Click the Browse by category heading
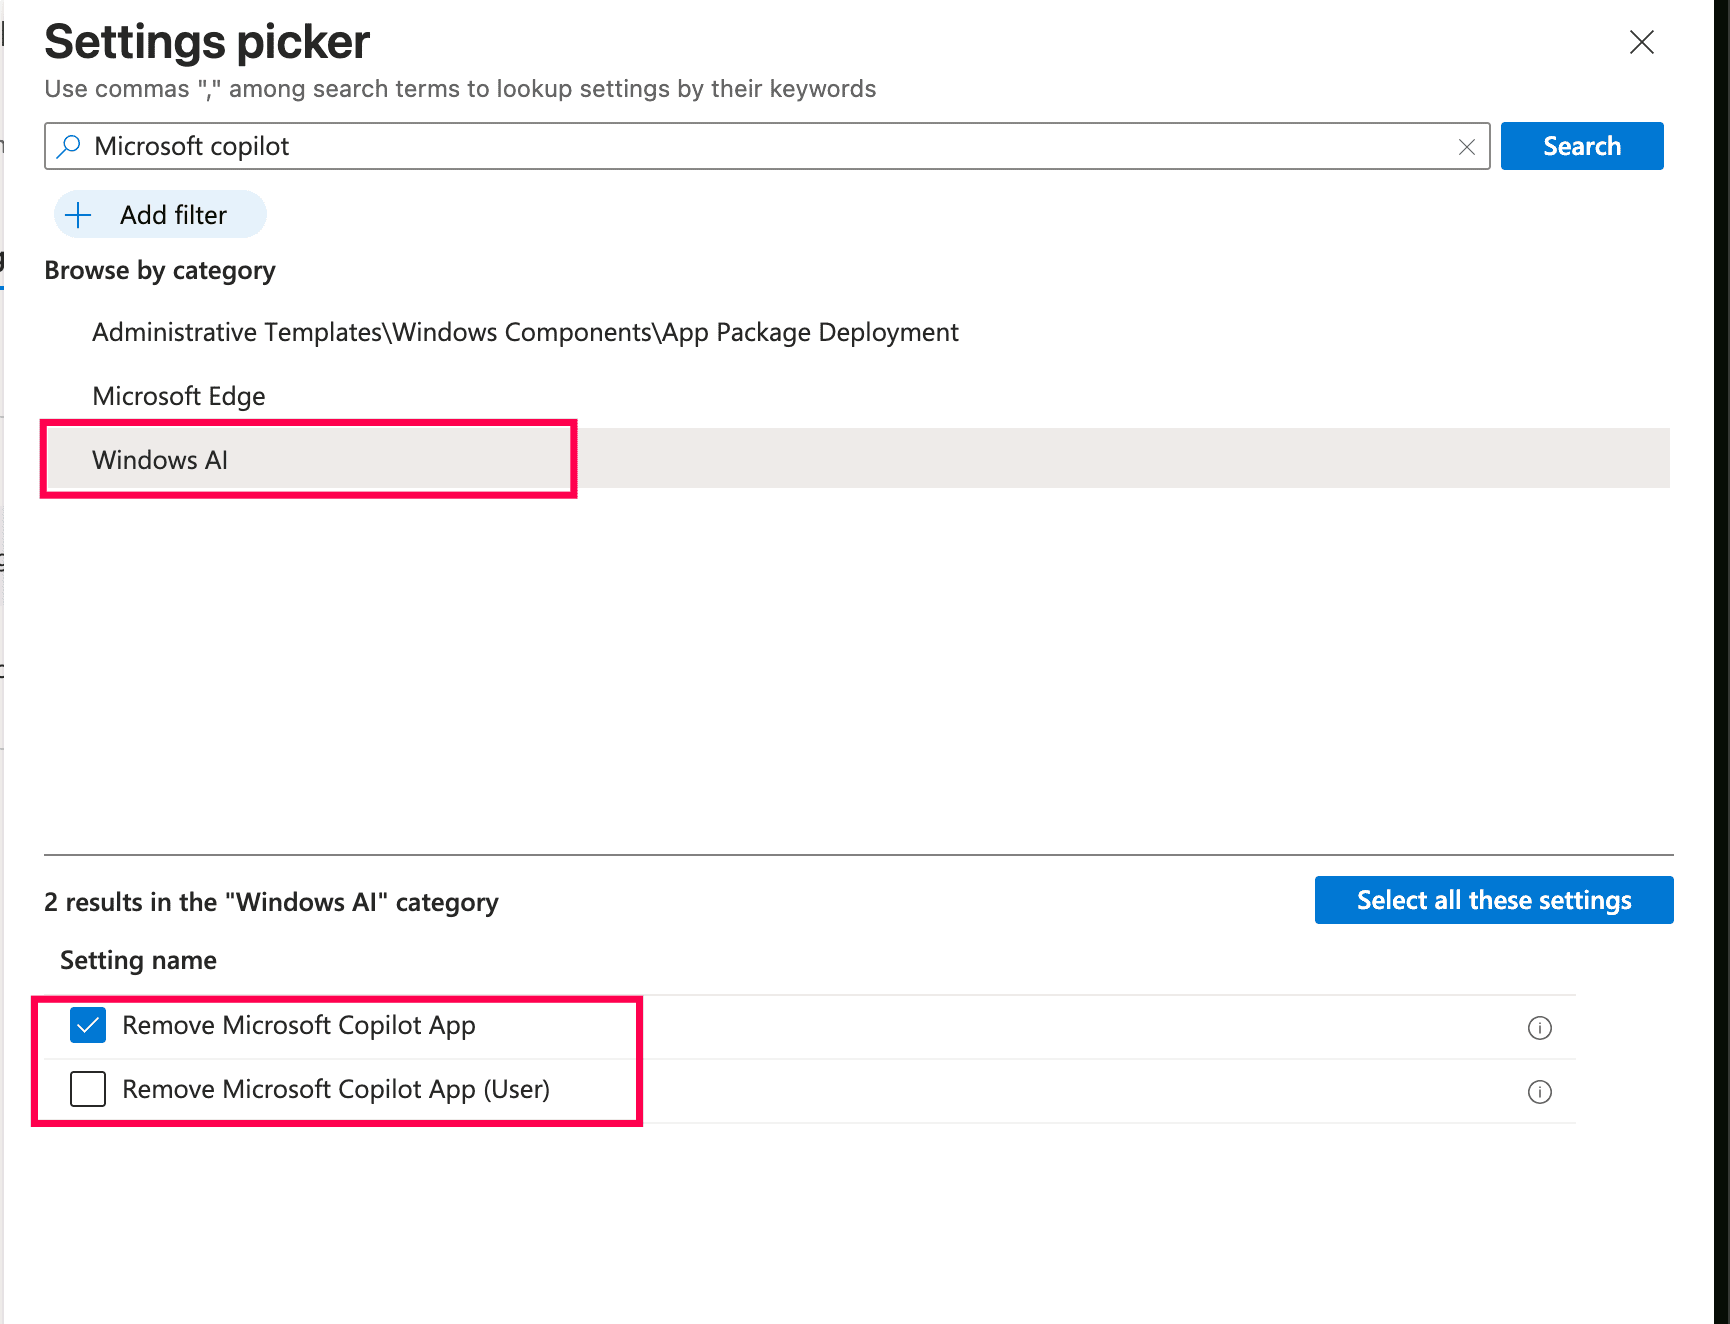This screenshot has height=1324, width=1730. 159,270
